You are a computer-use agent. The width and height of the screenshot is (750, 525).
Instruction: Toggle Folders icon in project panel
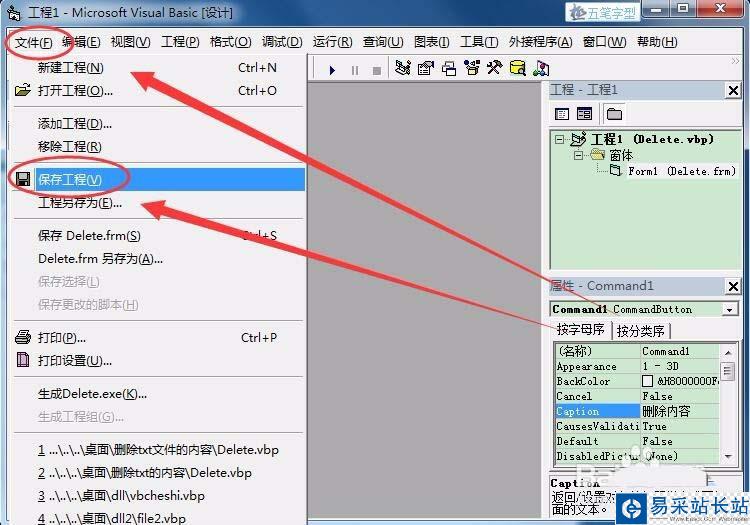614,114
